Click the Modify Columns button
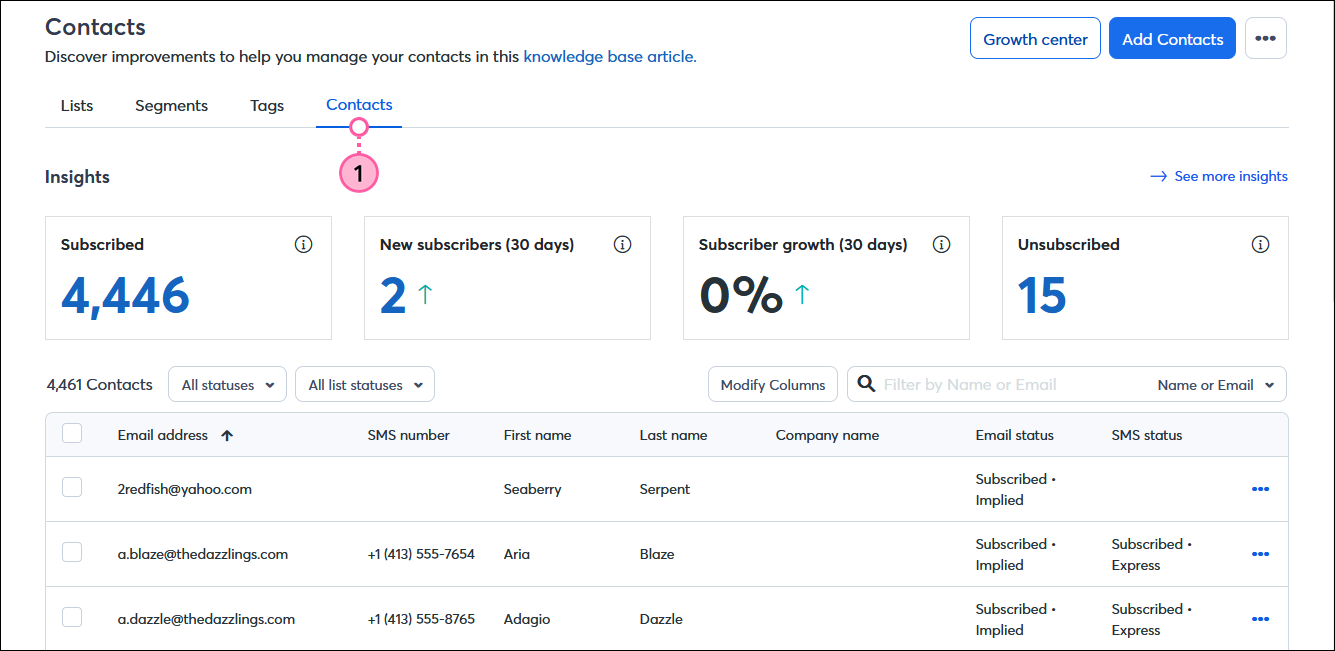1335x651 pixels. pyautogui.click(x=773, y=384)
